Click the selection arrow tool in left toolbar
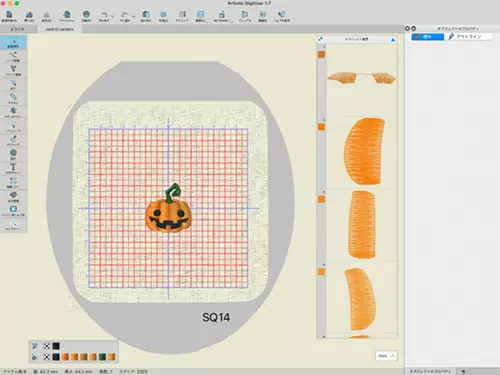 13,43
